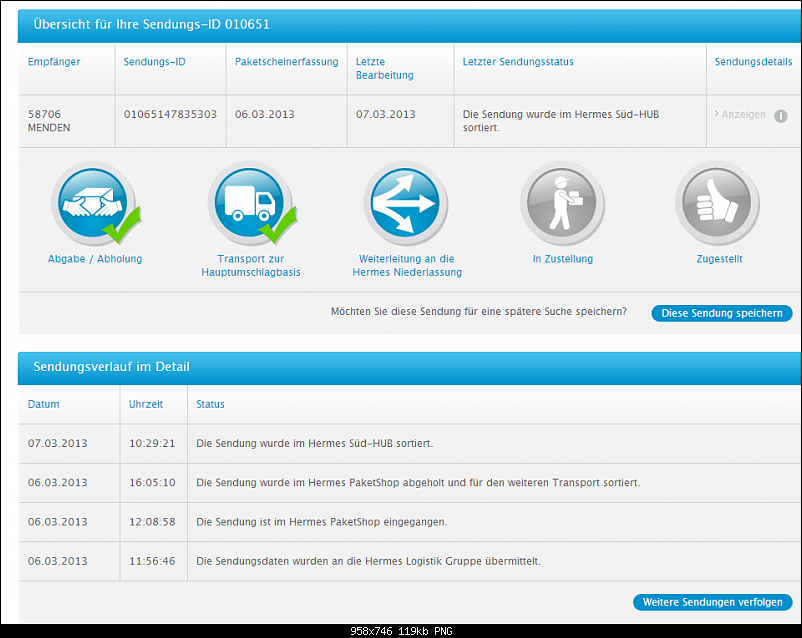
Task: Click recipient cell 58706 MENDEN
Action: point(49,121)
